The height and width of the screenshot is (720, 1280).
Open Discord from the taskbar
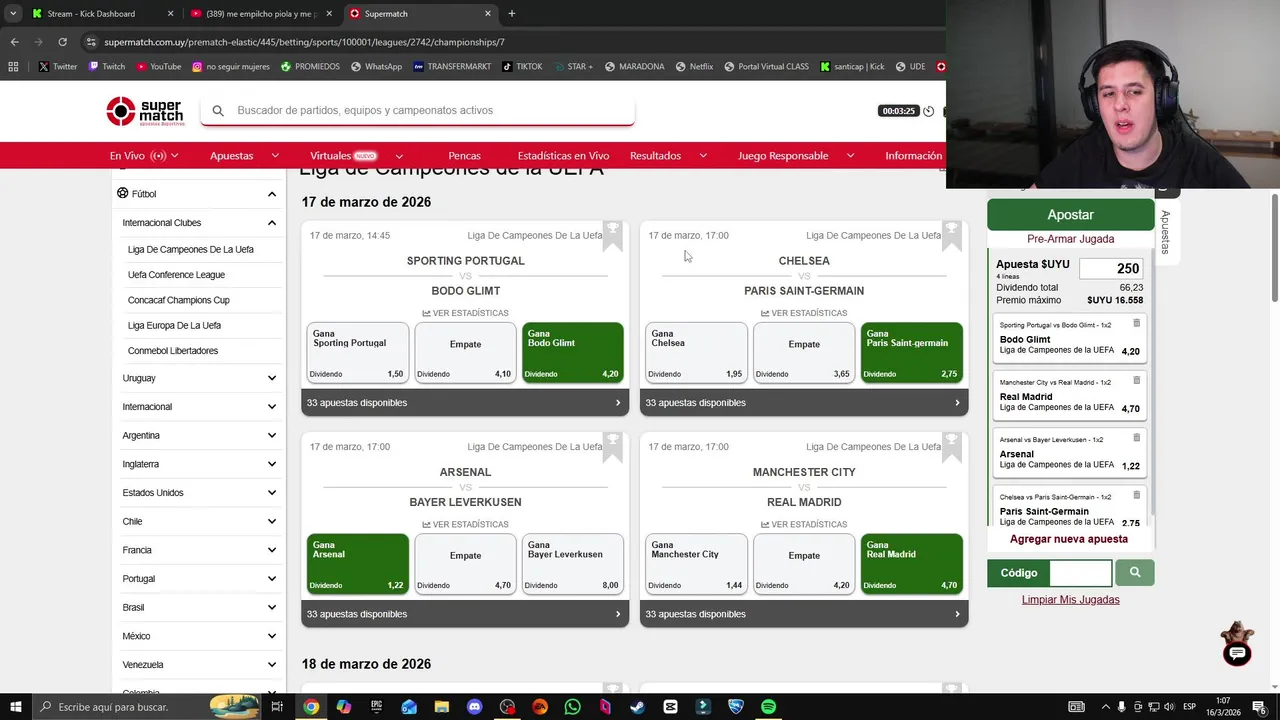474,707
